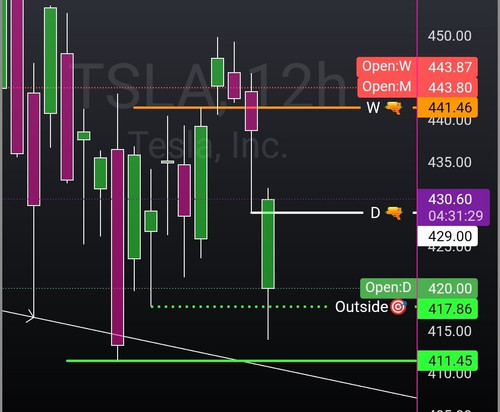Select the white 429.00 price tag
The width and height of the screenshot is (500, 412).
pyautogui.click(x=448, y=236)
